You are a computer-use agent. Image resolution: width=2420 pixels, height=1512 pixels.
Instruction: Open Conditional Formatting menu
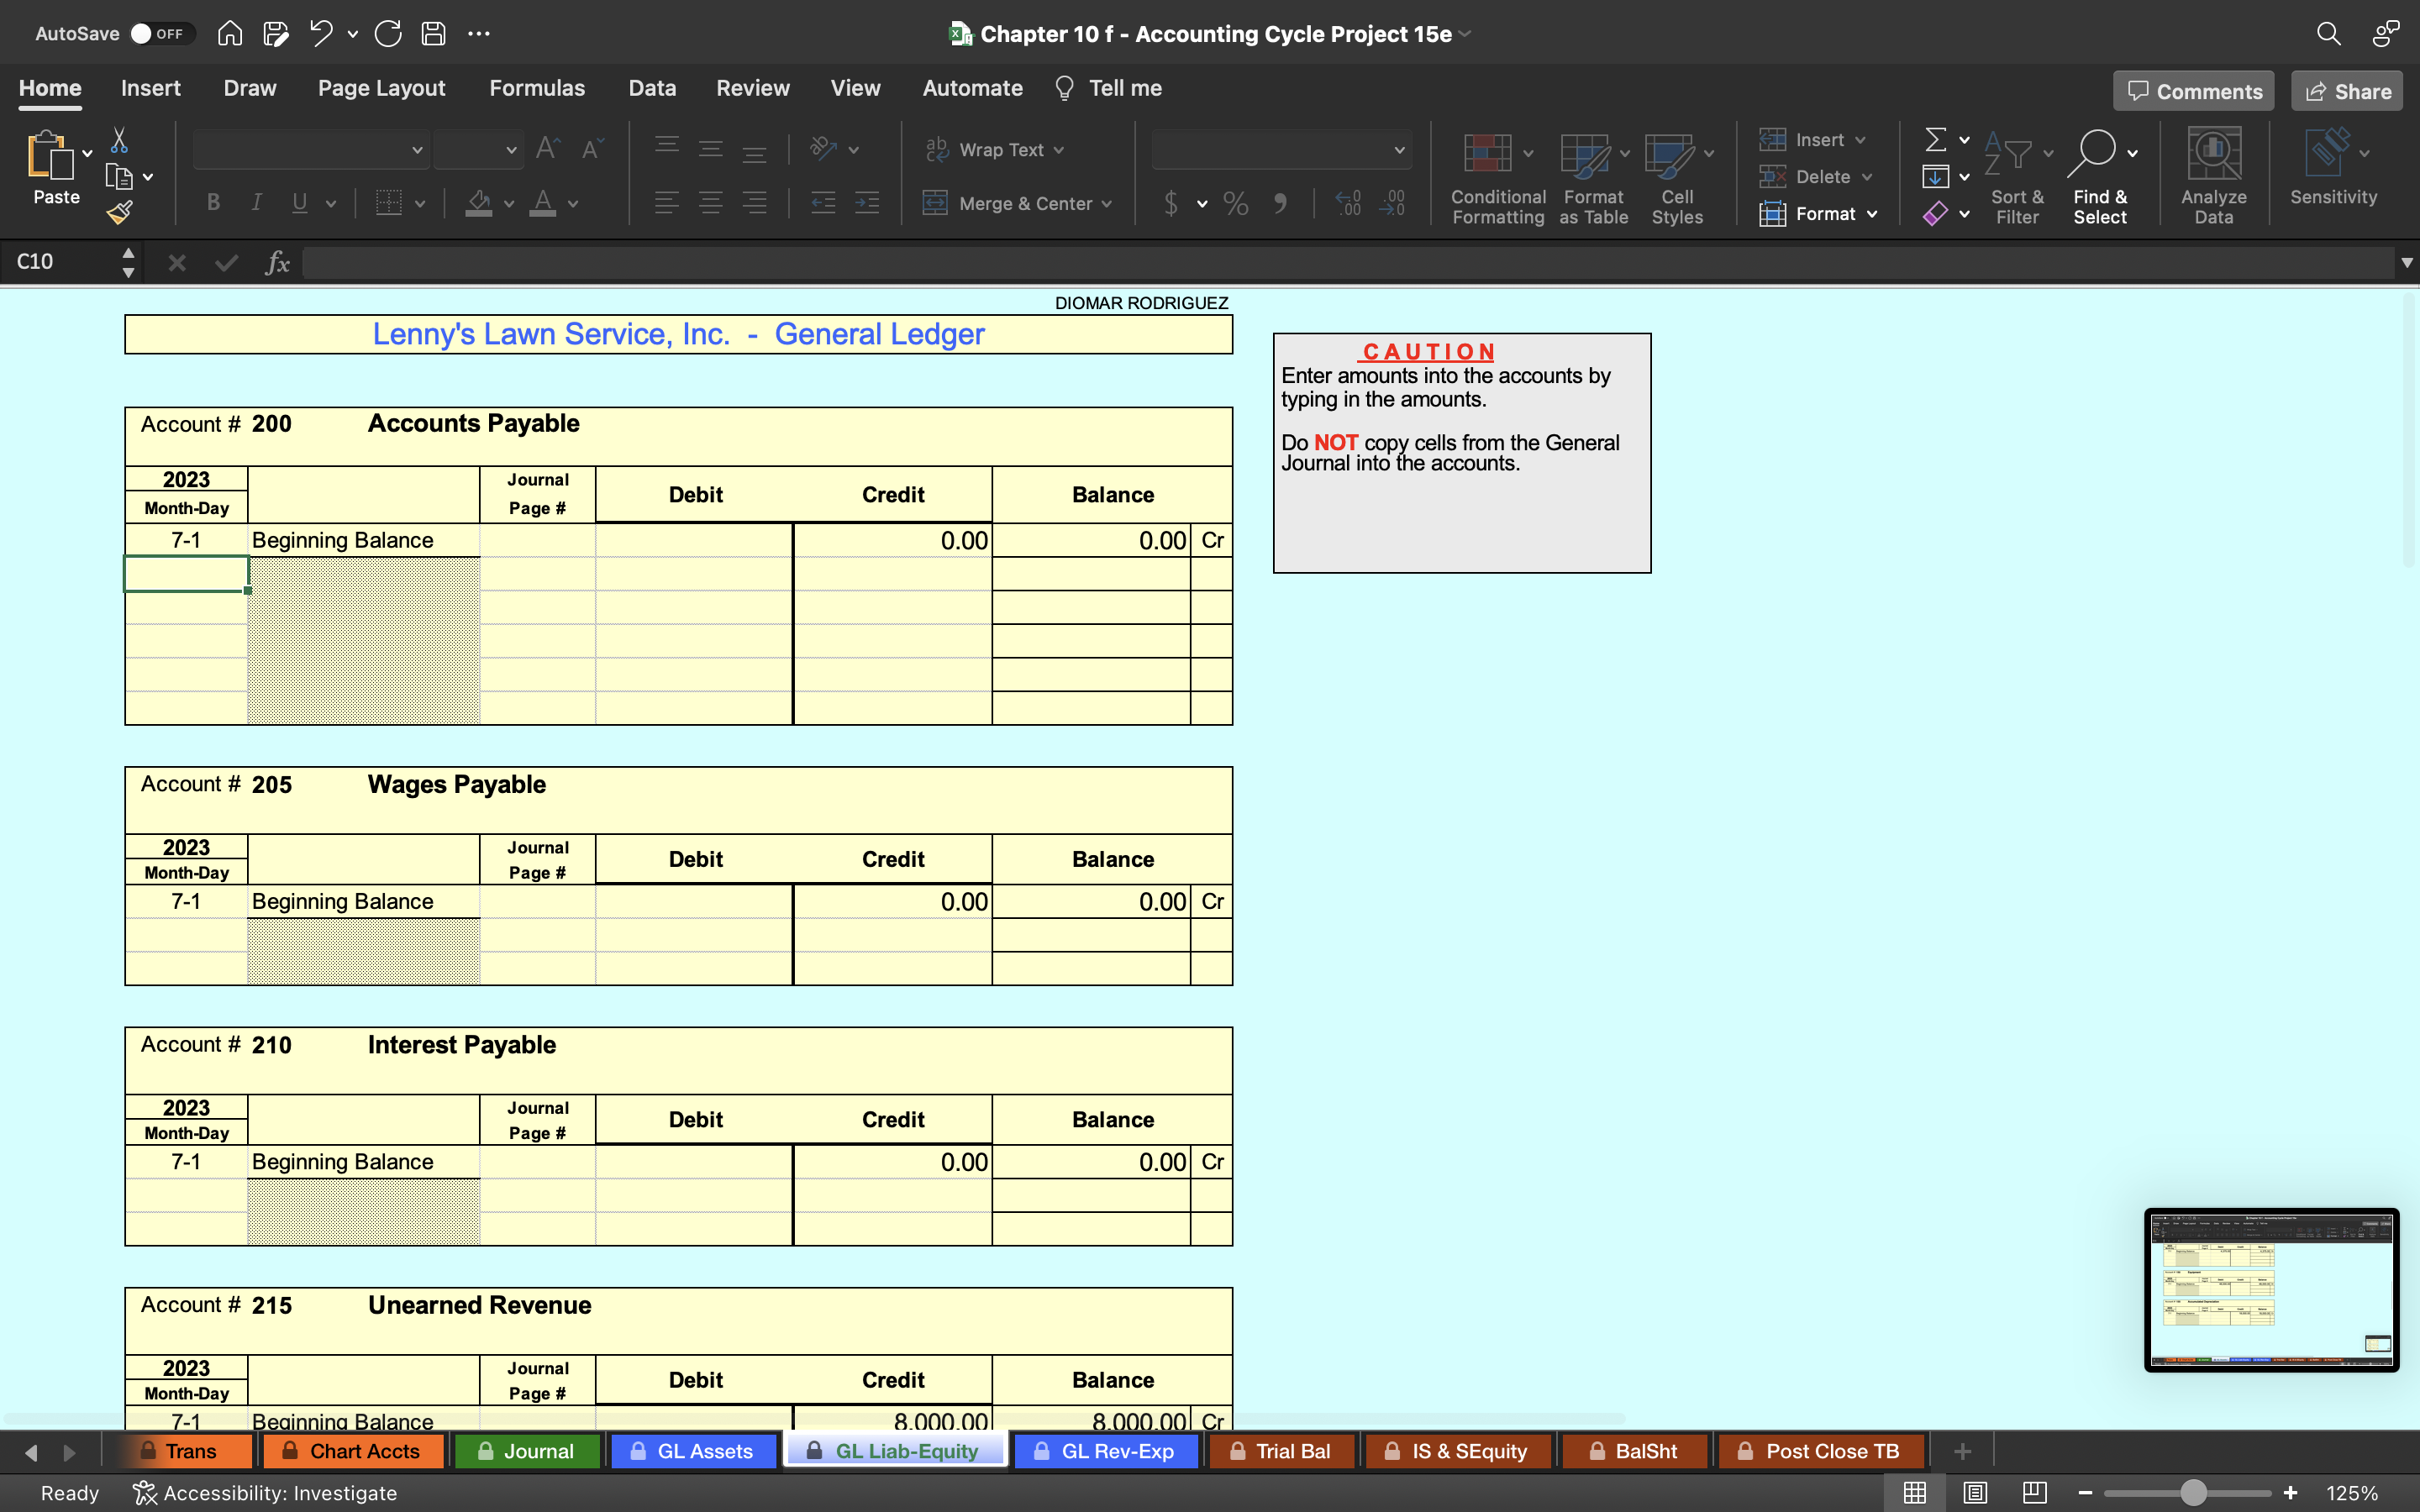pyautogui.click(x=1498, y=177)
